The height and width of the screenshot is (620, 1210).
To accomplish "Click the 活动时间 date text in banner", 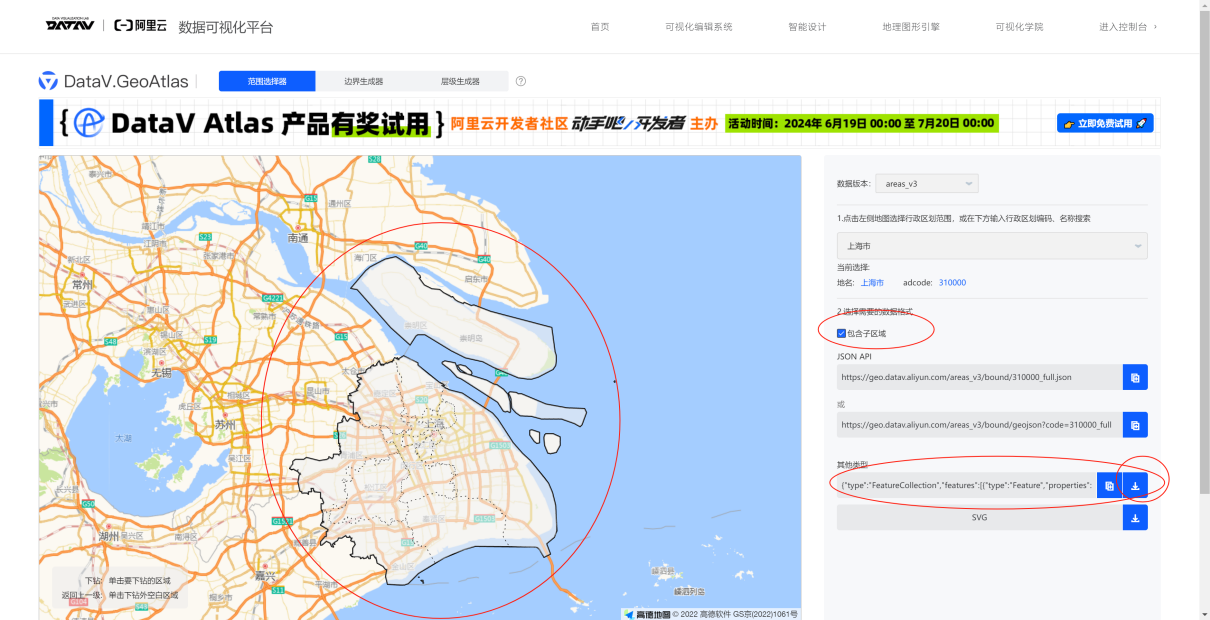I will (861, 123).
